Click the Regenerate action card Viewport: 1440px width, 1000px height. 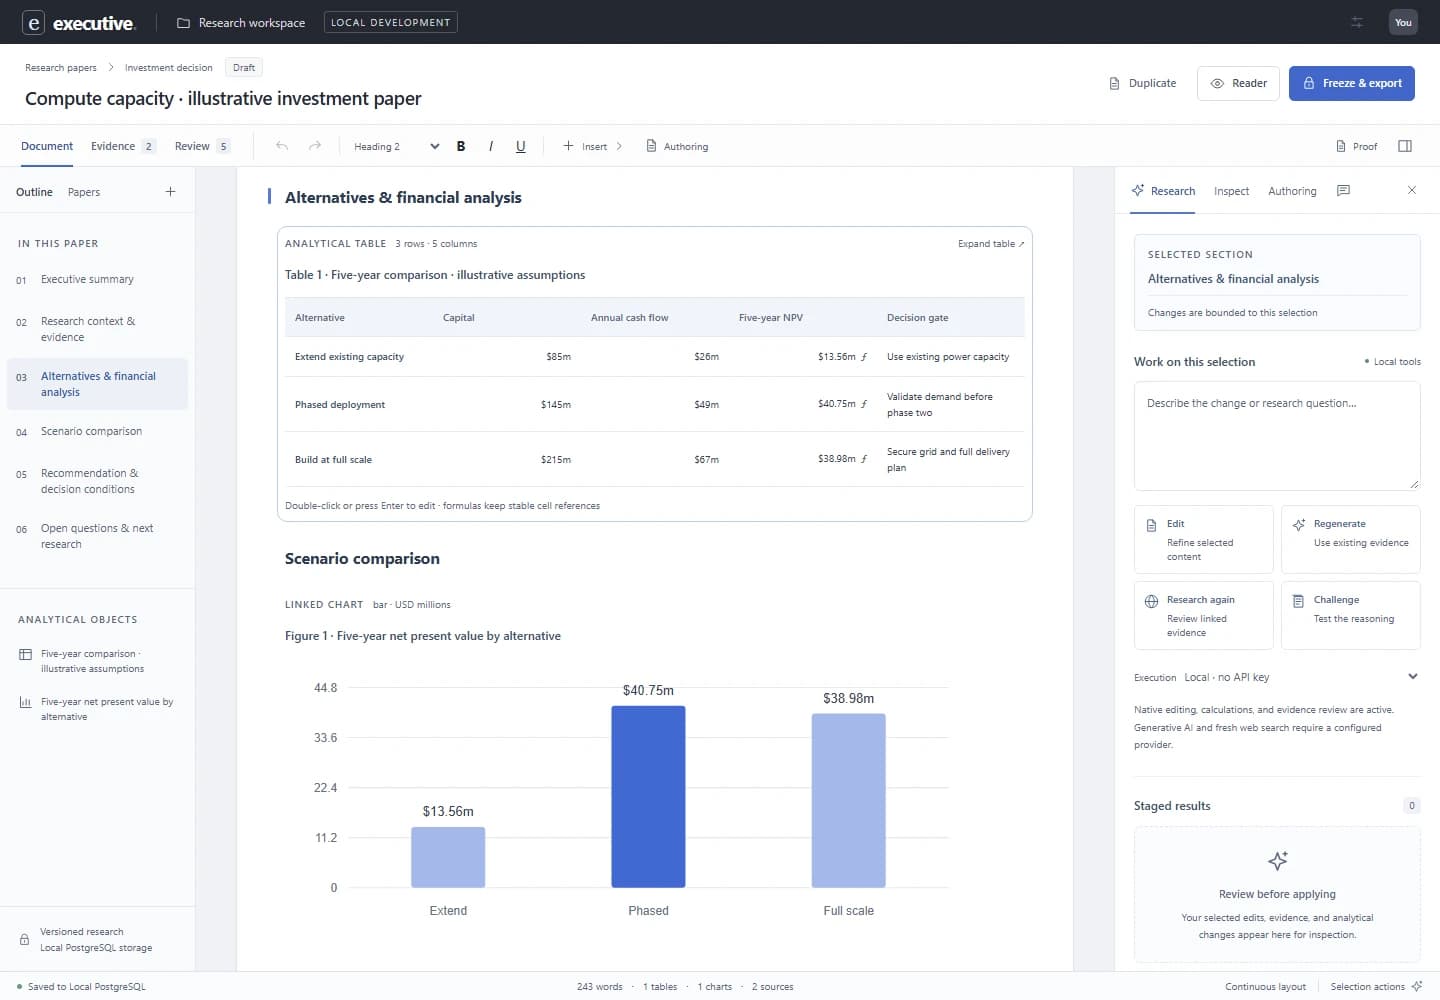click(x=1351, y=539)
